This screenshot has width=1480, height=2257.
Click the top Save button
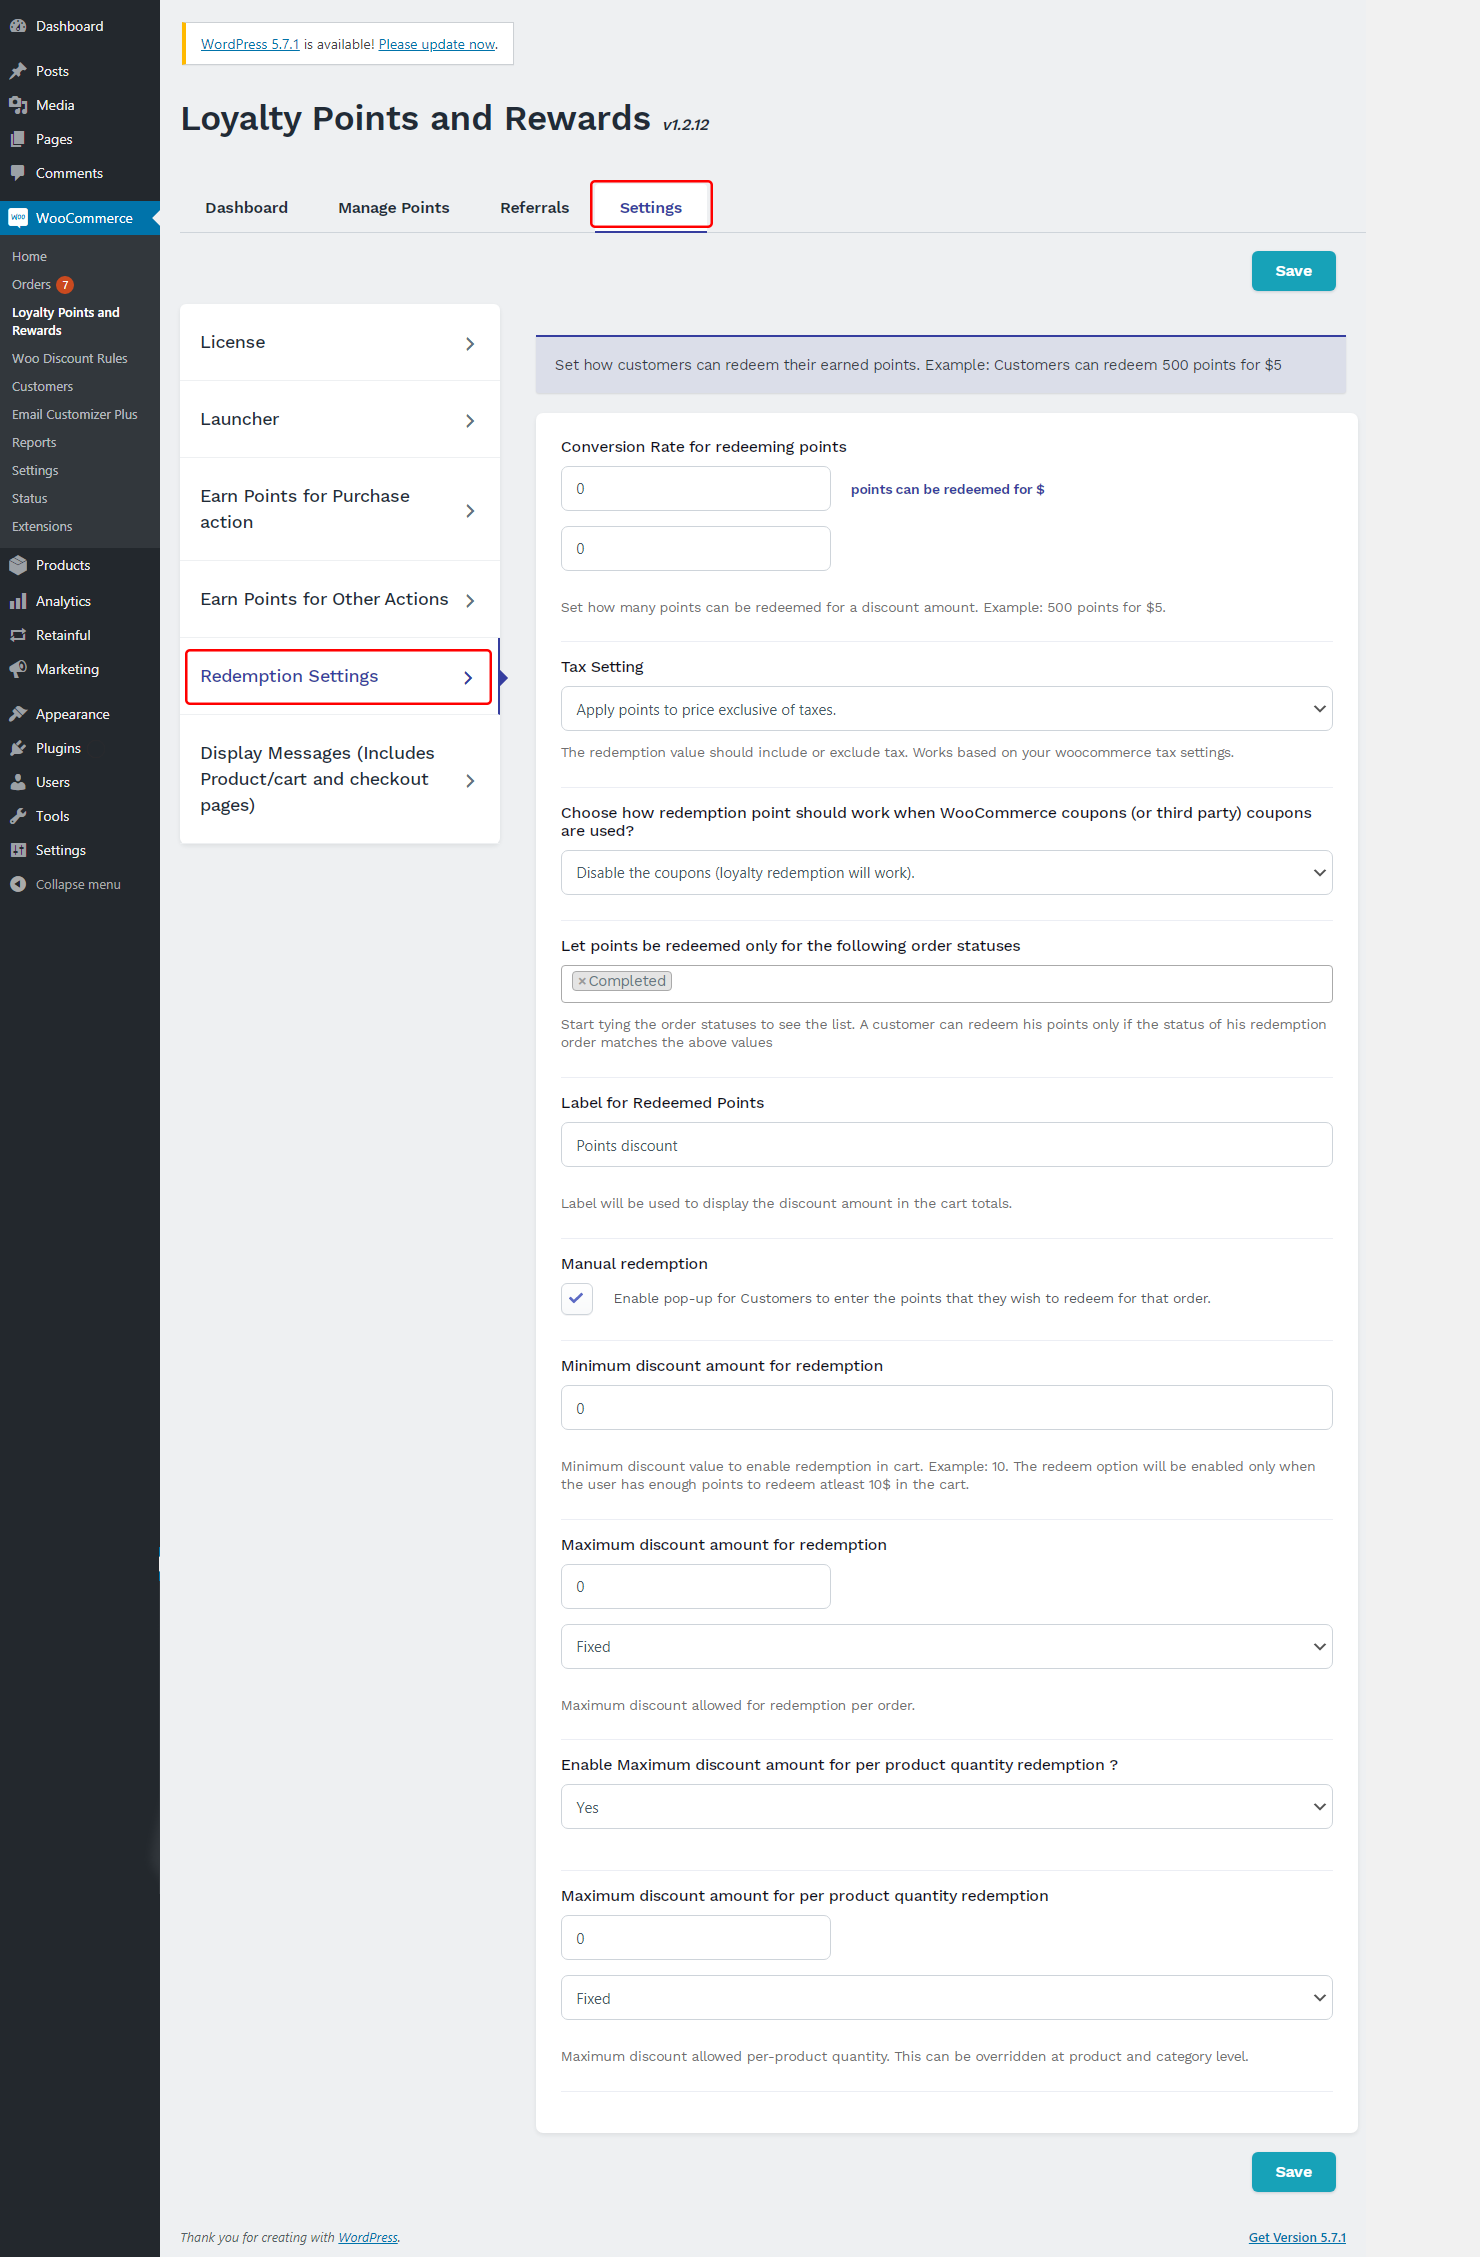pyautogui.click(x=1293, y=271)
